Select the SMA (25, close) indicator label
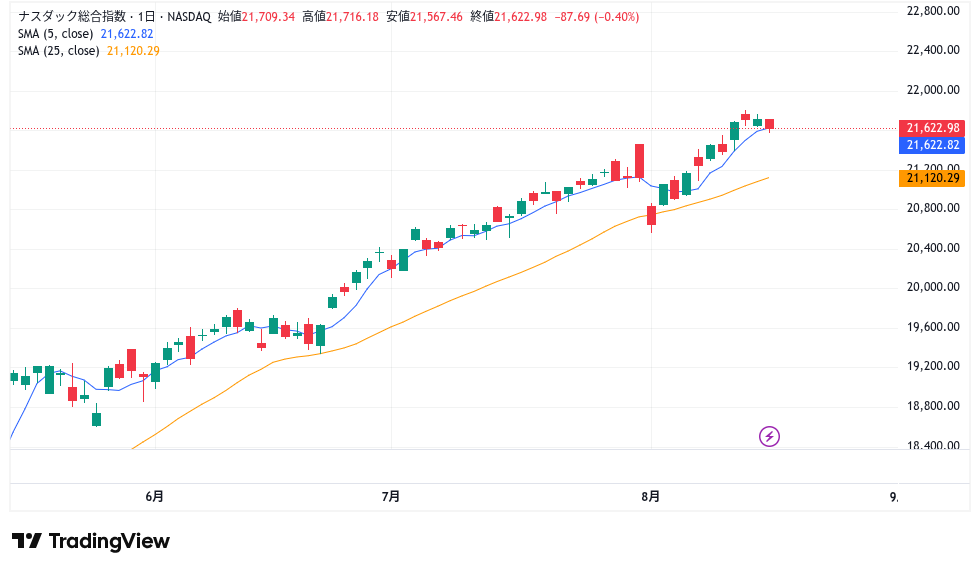The width and height of the screenshot is (980, 571). point(59,51)
